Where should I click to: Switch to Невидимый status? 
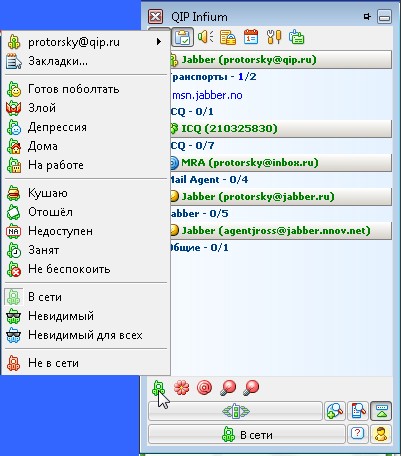click(x=85, y=316)
